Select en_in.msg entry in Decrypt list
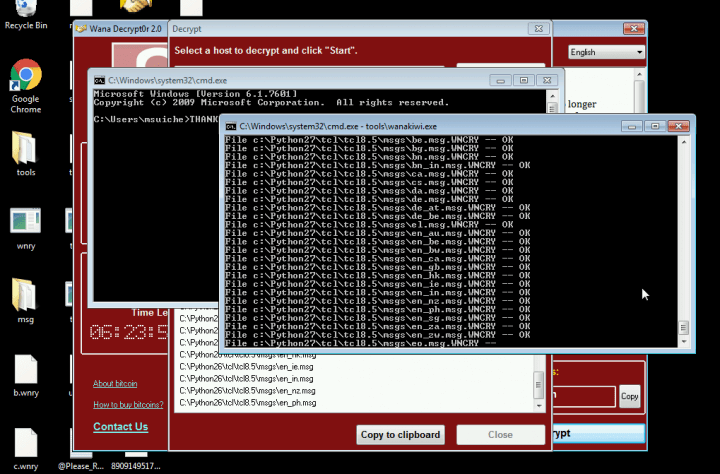This screenshot has width=720, height=474. pyautogui.click(x=246, y=379)
